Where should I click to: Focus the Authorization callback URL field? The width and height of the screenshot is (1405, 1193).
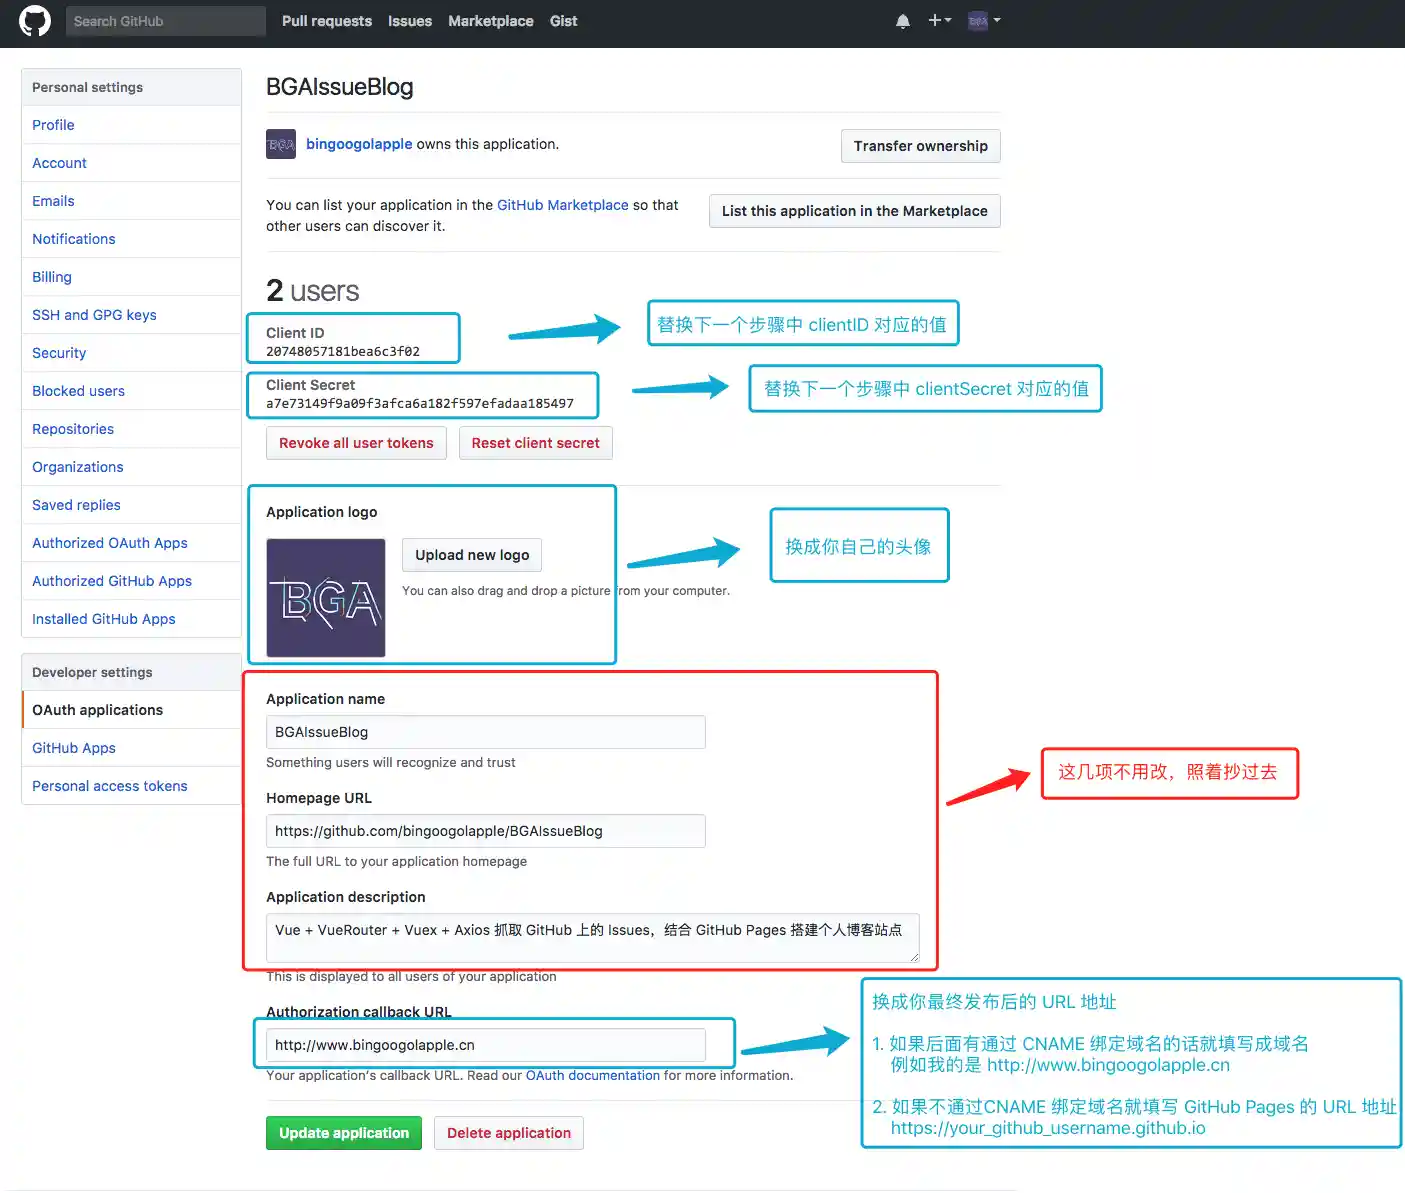click(x=486, y=1045)
